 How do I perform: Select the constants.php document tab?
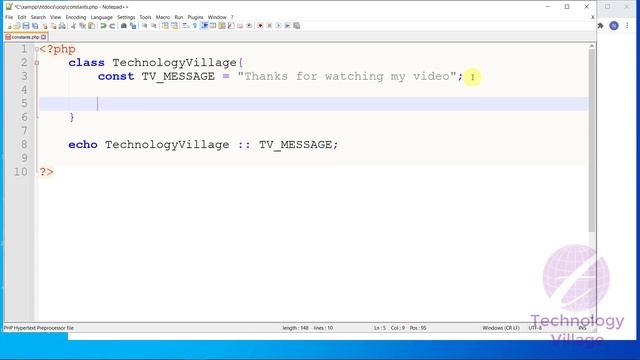(x=25, y=37)
